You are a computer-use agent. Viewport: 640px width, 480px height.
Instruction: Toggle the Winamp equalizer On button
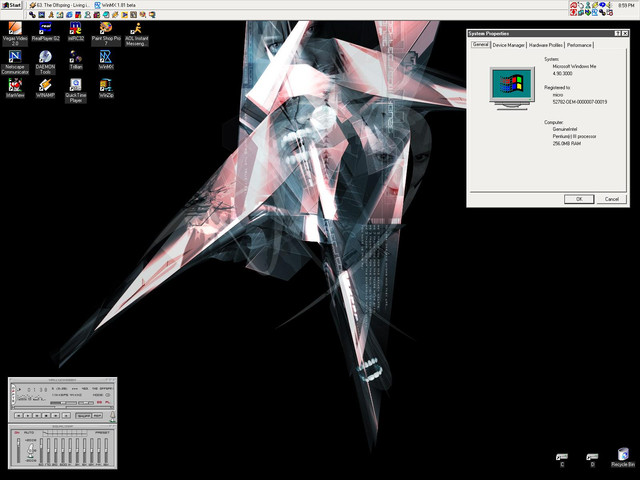pyautogui.click(x=17, y=431)
